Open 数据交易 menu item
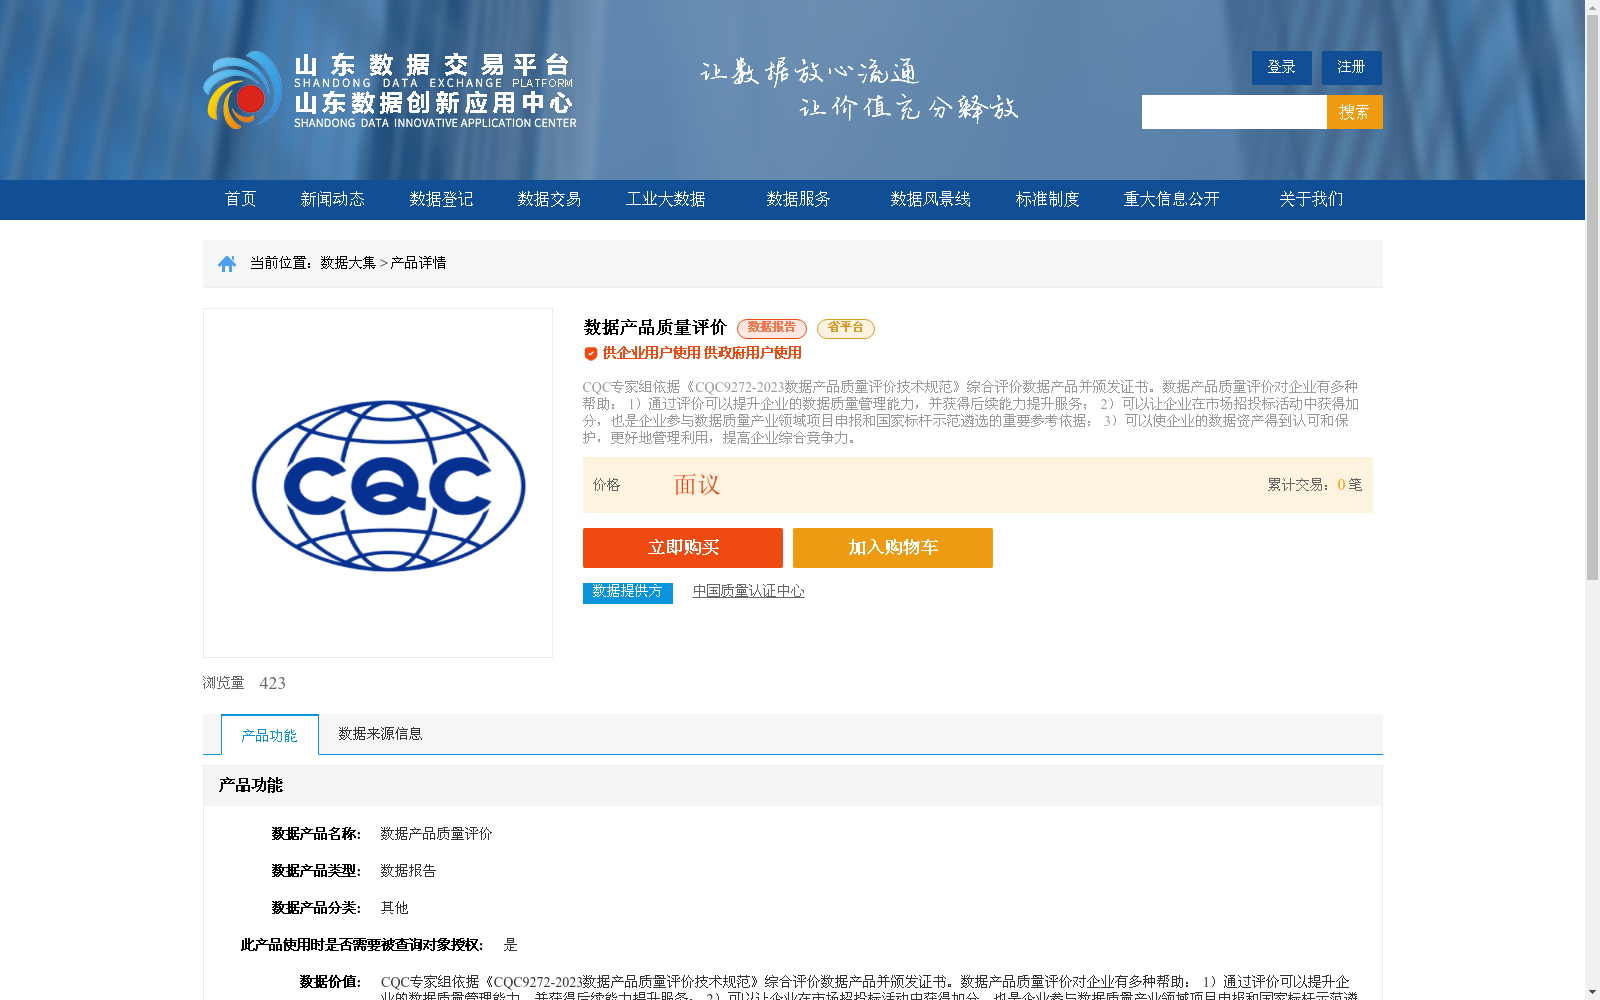Viewport: 1600px width, 1000px height. tap(549, 199)
